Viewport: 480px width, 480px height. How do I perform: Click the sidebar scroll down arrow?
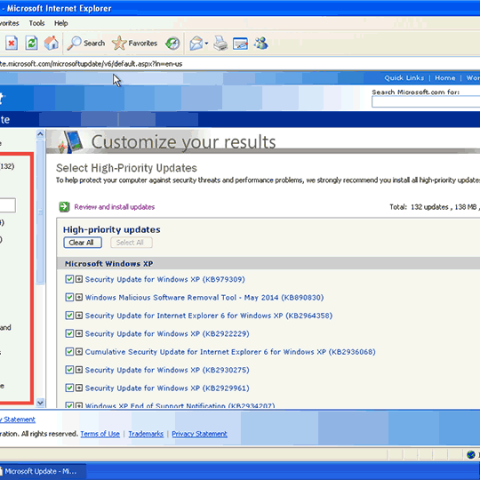pyautogui.click(x=40, y=402)
